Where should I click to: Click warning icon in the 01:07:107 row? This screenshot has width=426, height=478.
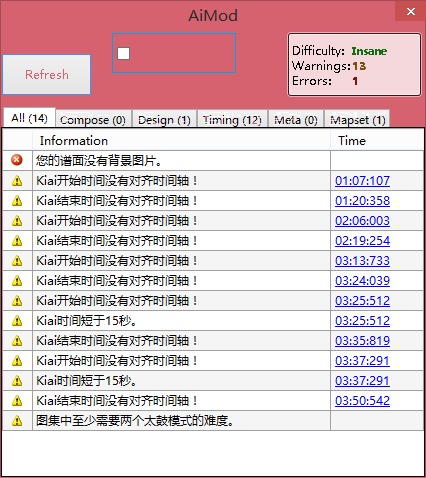[17, 181]
